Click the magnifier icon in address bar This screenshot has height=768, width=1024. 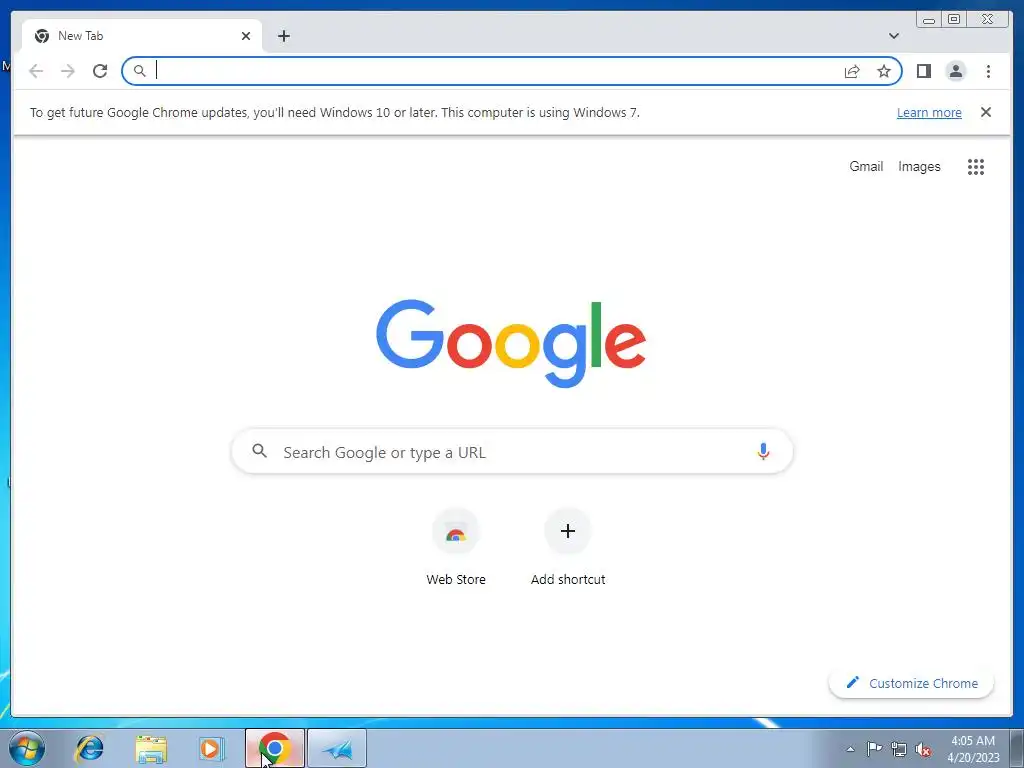pos(140,71)
